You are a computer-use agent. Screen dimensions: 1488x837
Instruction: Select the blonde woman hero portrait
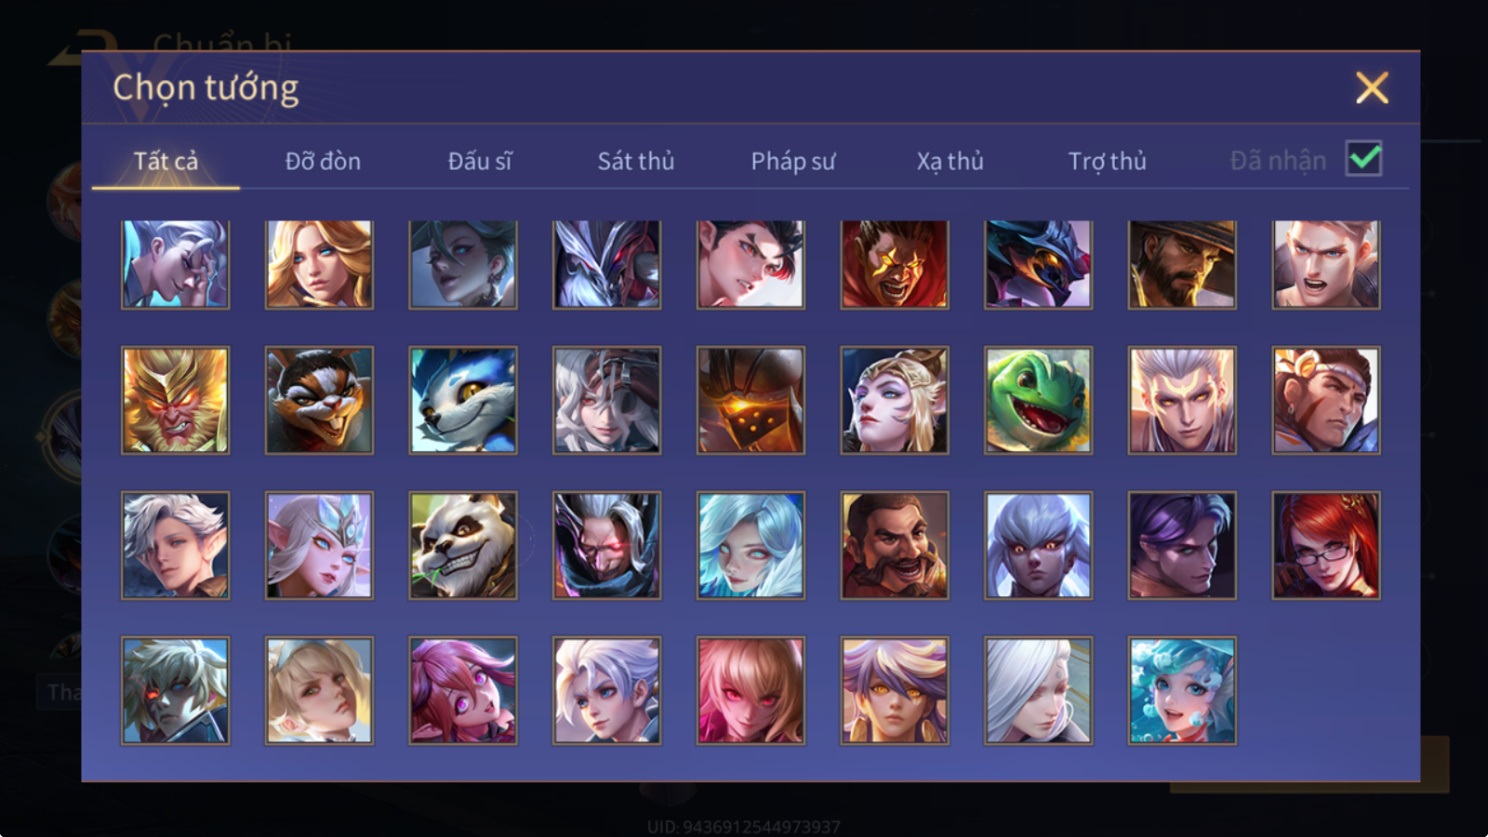coord(319,264)
